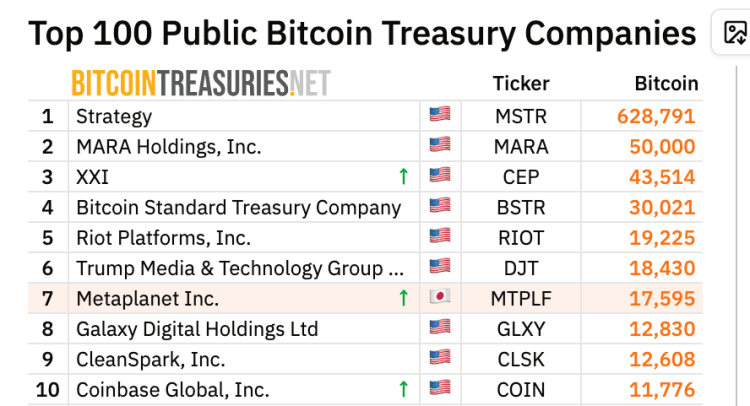
Task: Click the US flag in the Riot Platforms row
Action: coord(440,238)
